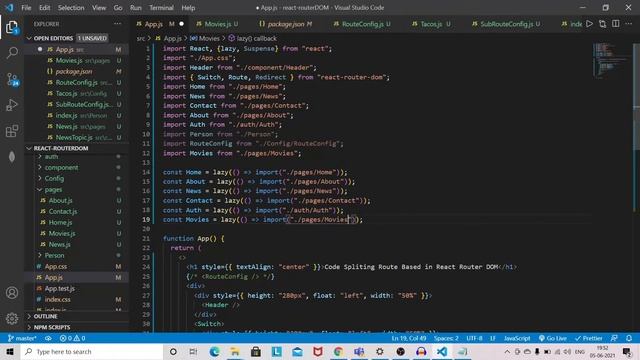Open the Terminal menu
Screen dimensions: 640x360
click(161, 8)
